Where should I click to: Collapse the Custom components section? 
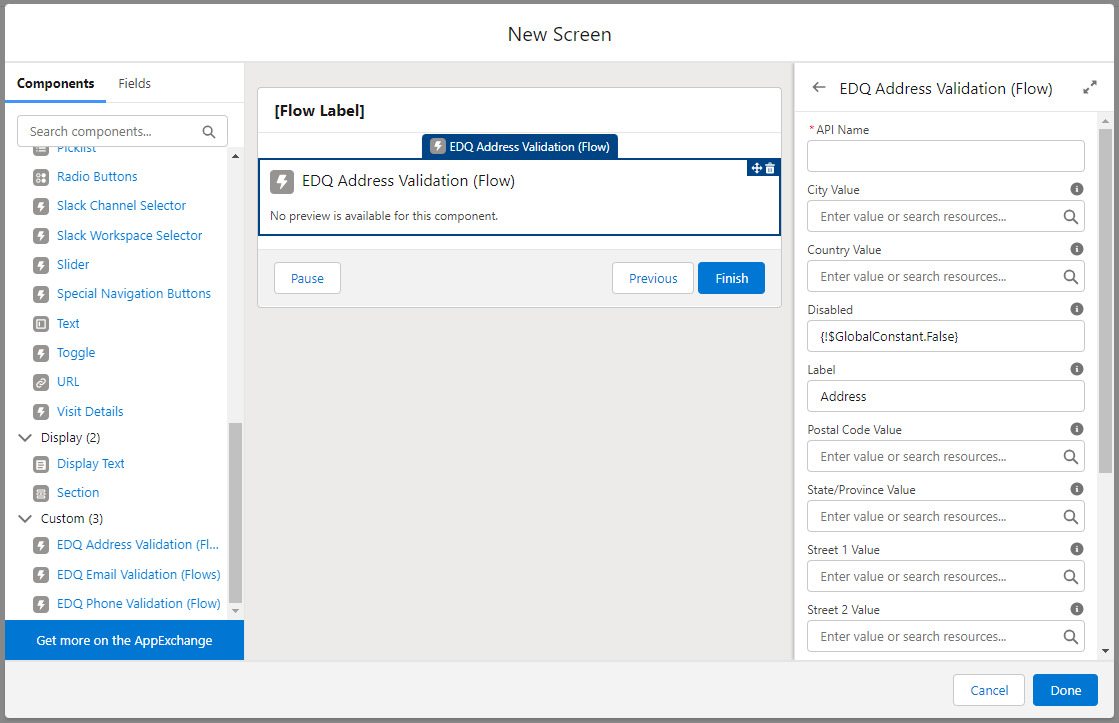click(x=24, y=518)
